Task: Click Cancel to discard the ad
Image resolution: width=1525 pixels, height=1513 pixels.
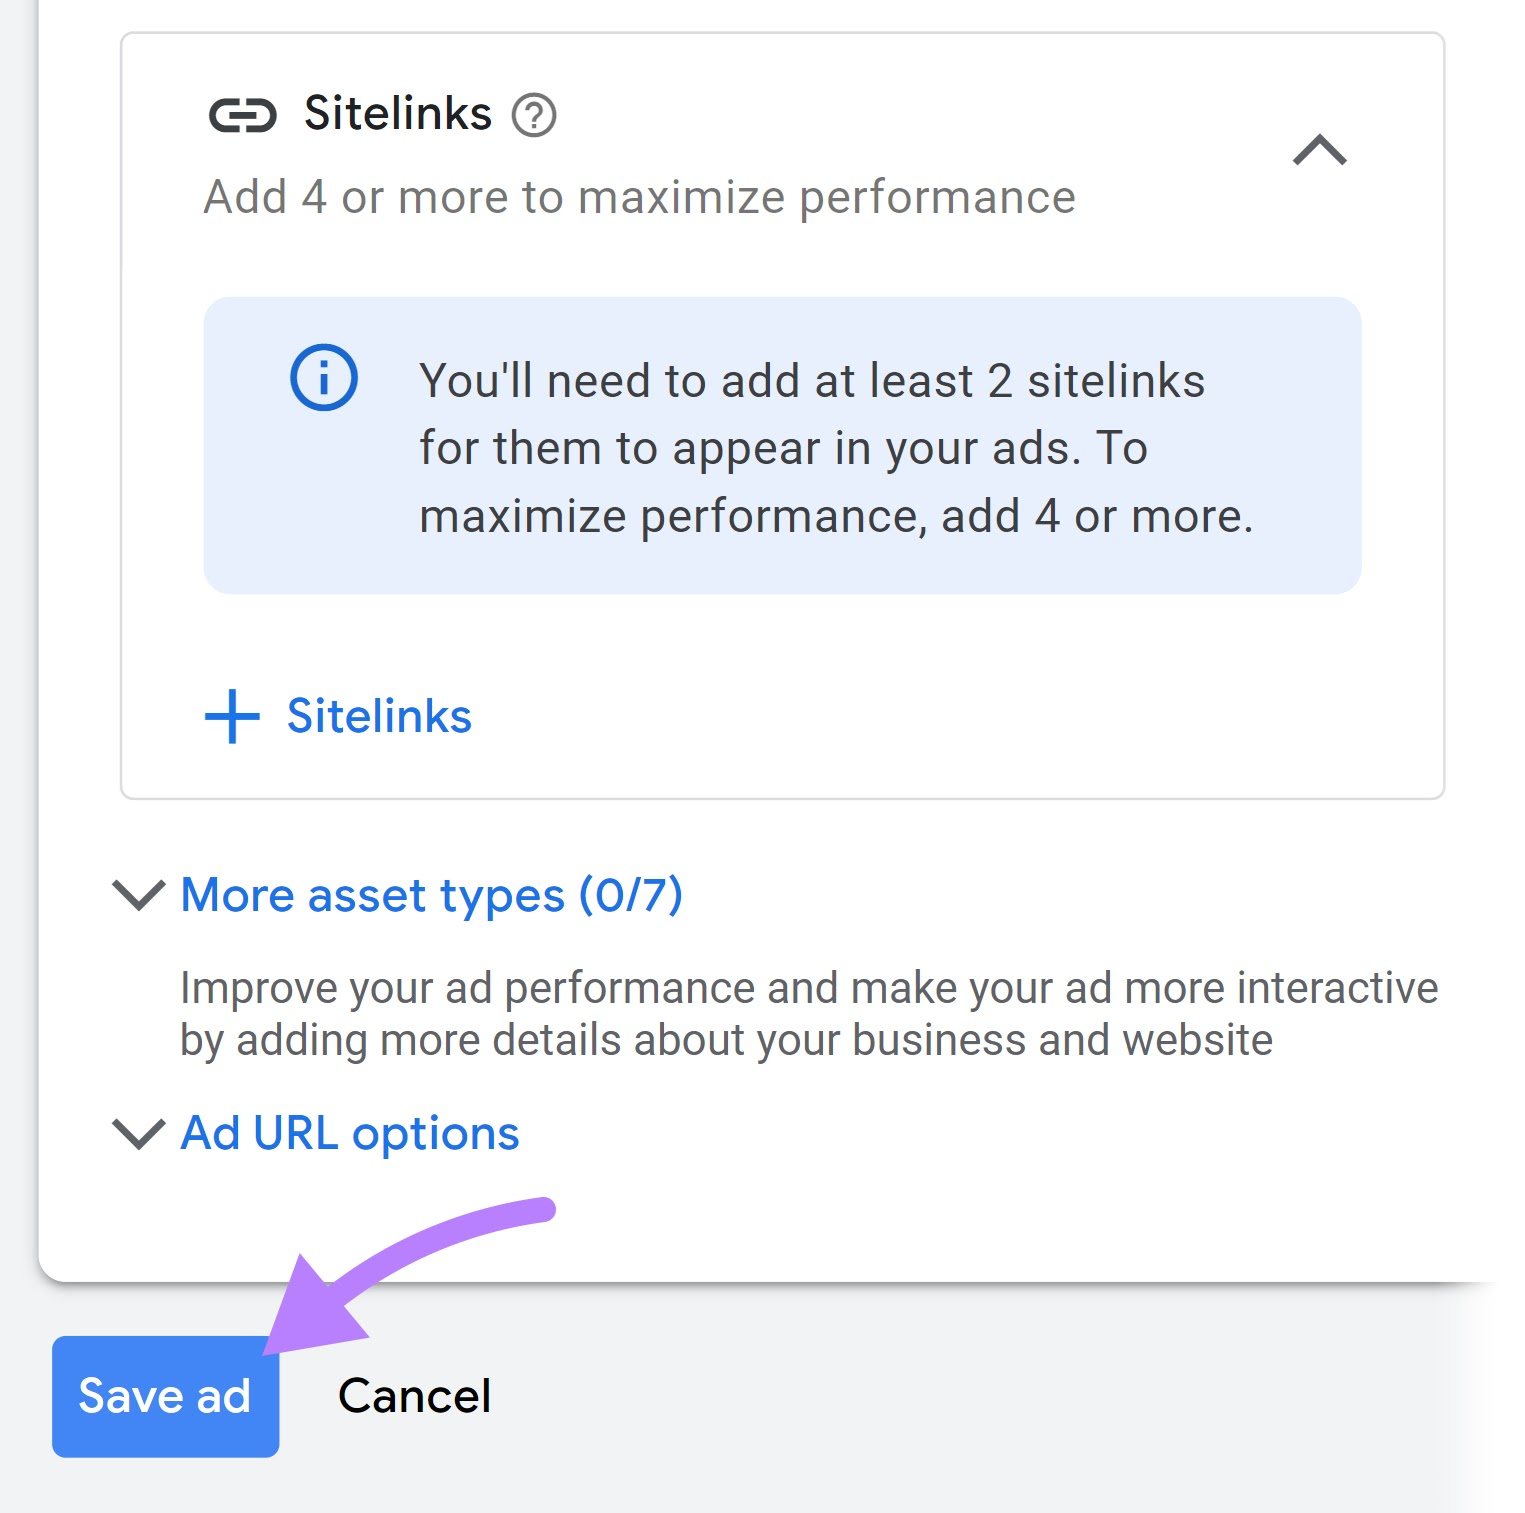Action: [x=414, y=1396]
